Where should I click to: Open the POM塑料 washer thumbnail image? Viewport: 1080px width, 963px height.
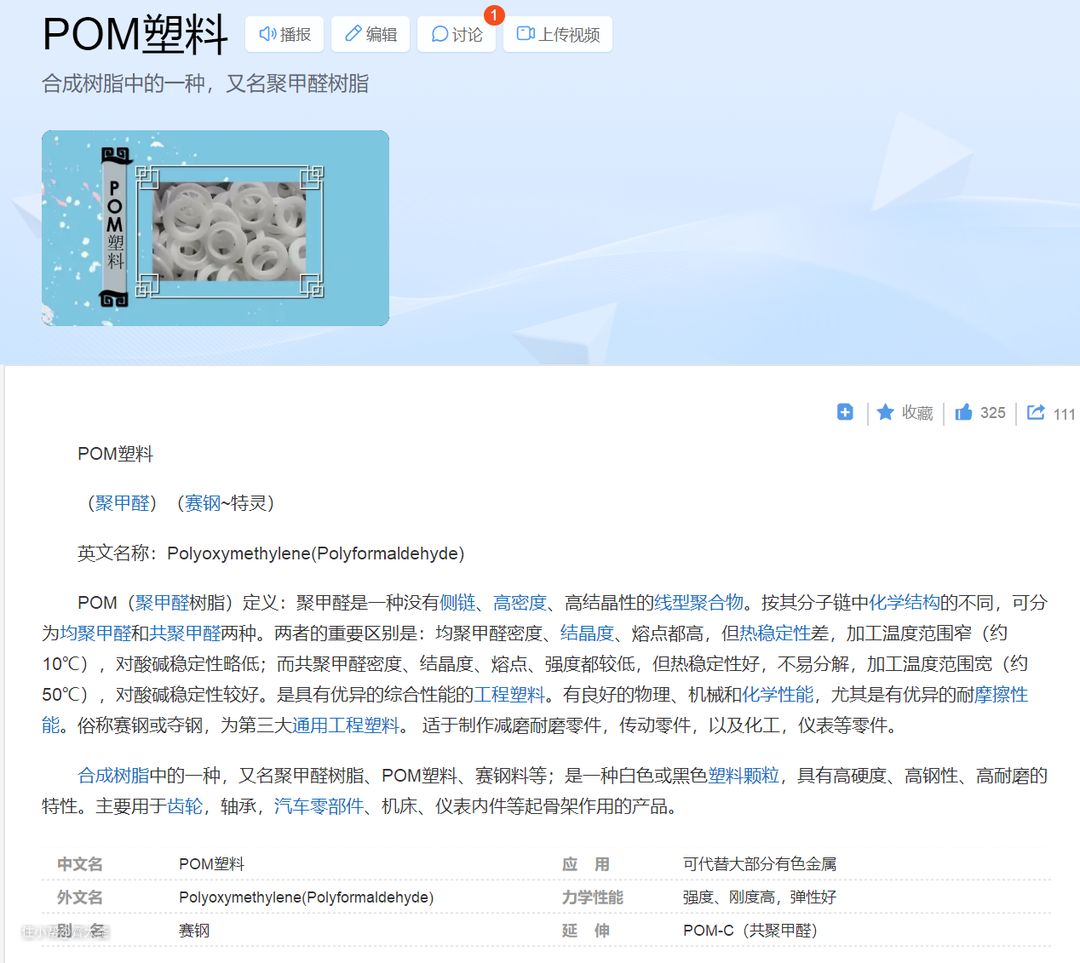[x=215, y=228]
